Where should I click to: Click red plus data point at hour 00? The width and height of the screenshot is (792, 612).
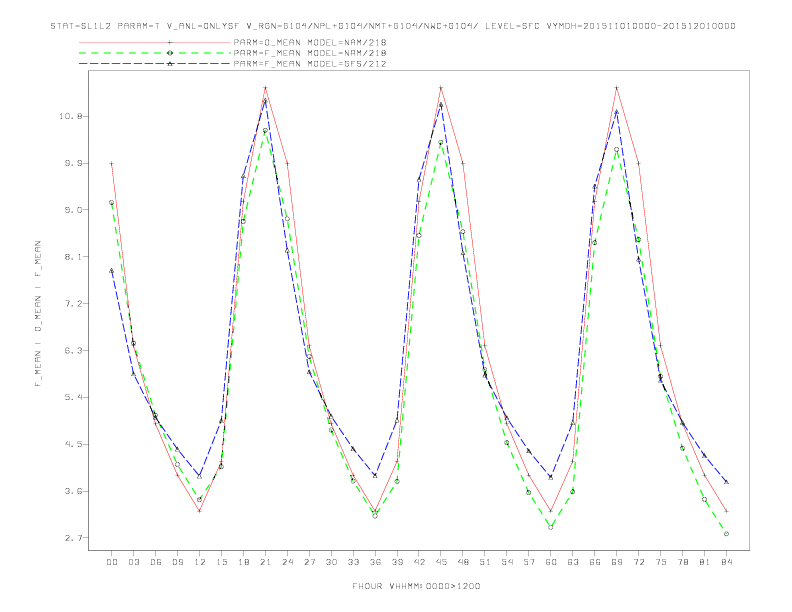[112, 164]
